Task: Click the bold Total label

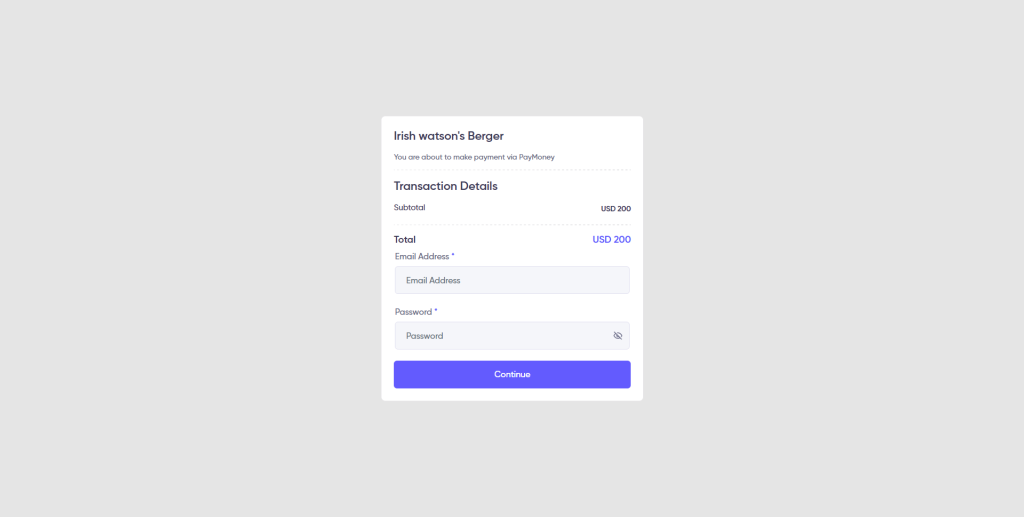Action: (405, 240)
